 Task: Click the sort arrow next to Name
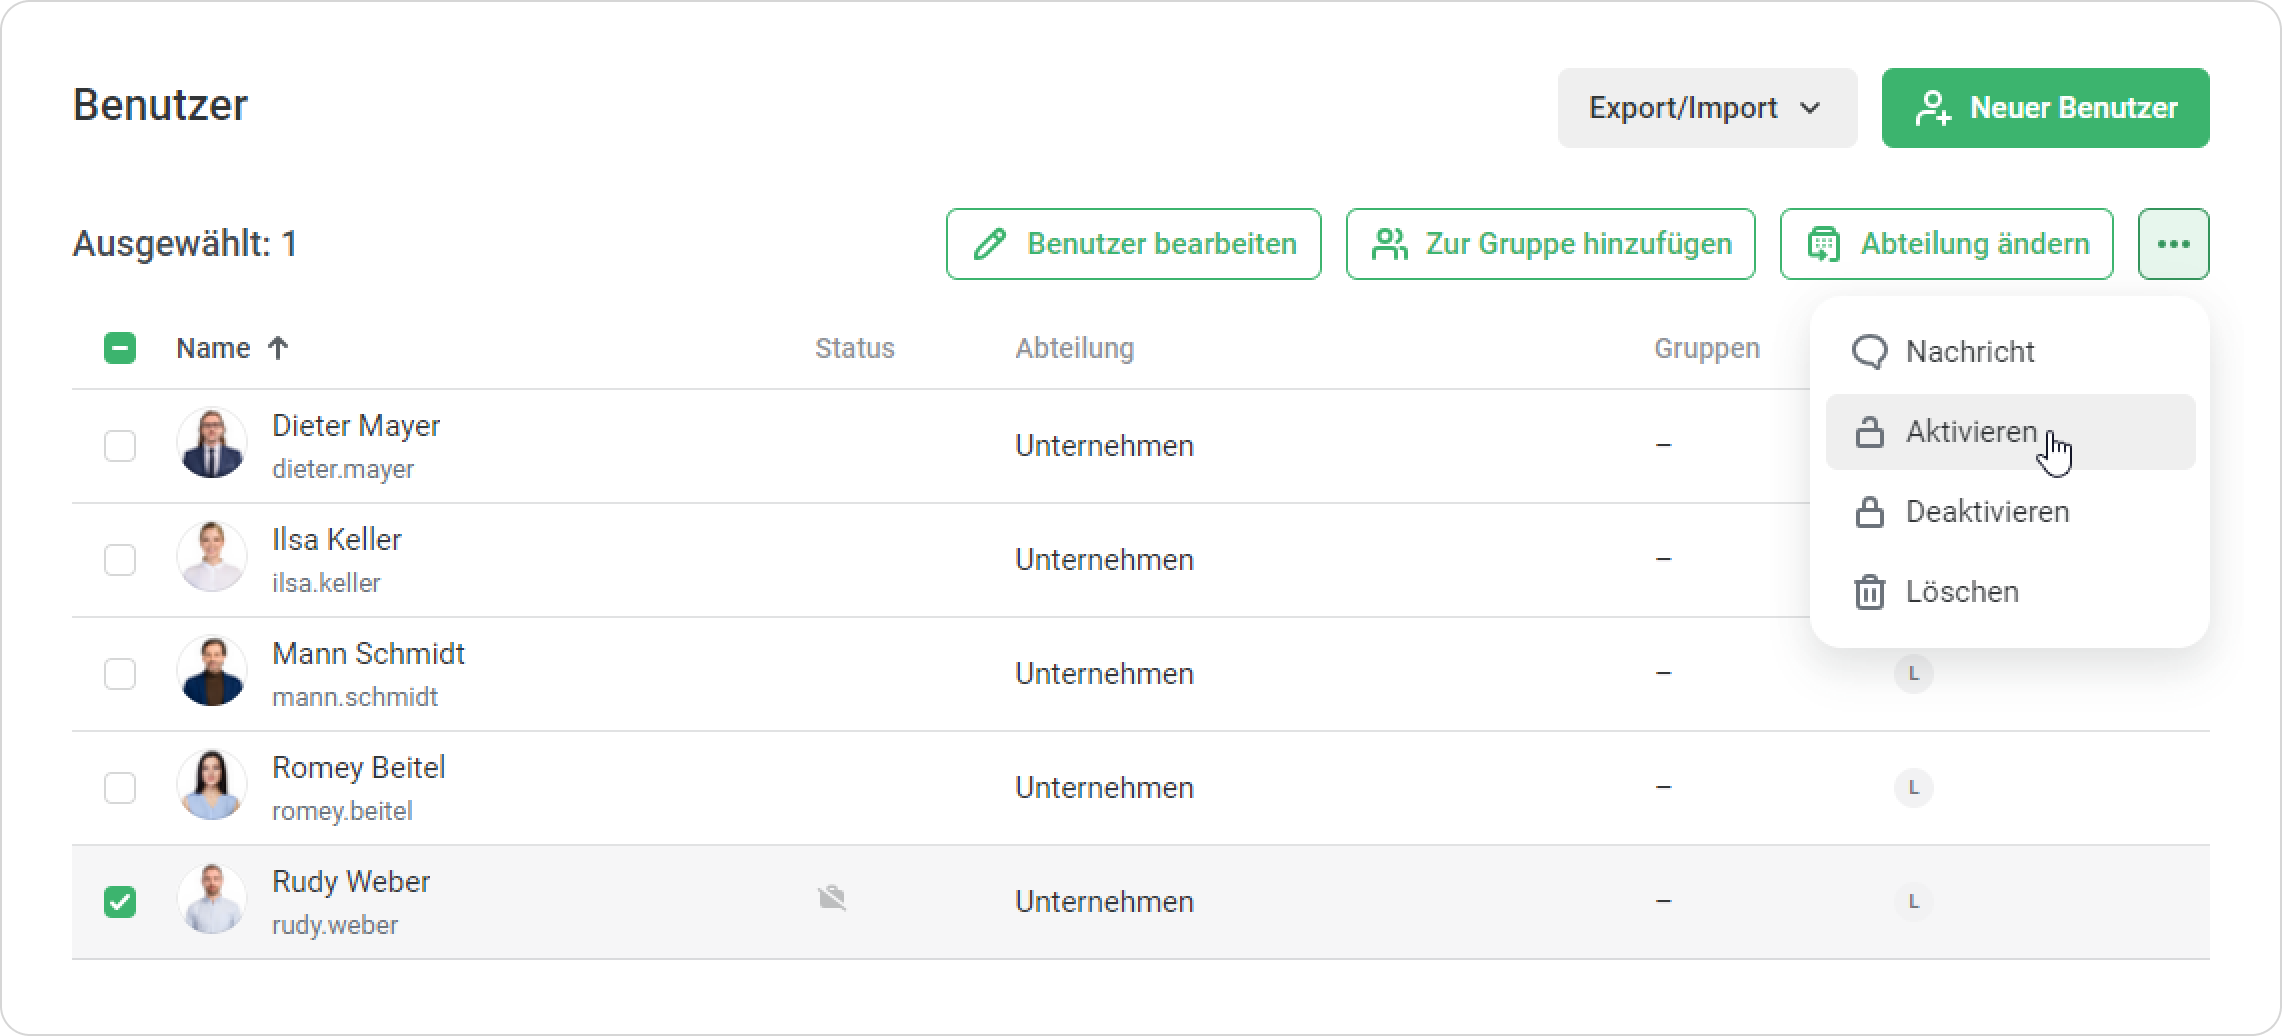click(278, 348)
